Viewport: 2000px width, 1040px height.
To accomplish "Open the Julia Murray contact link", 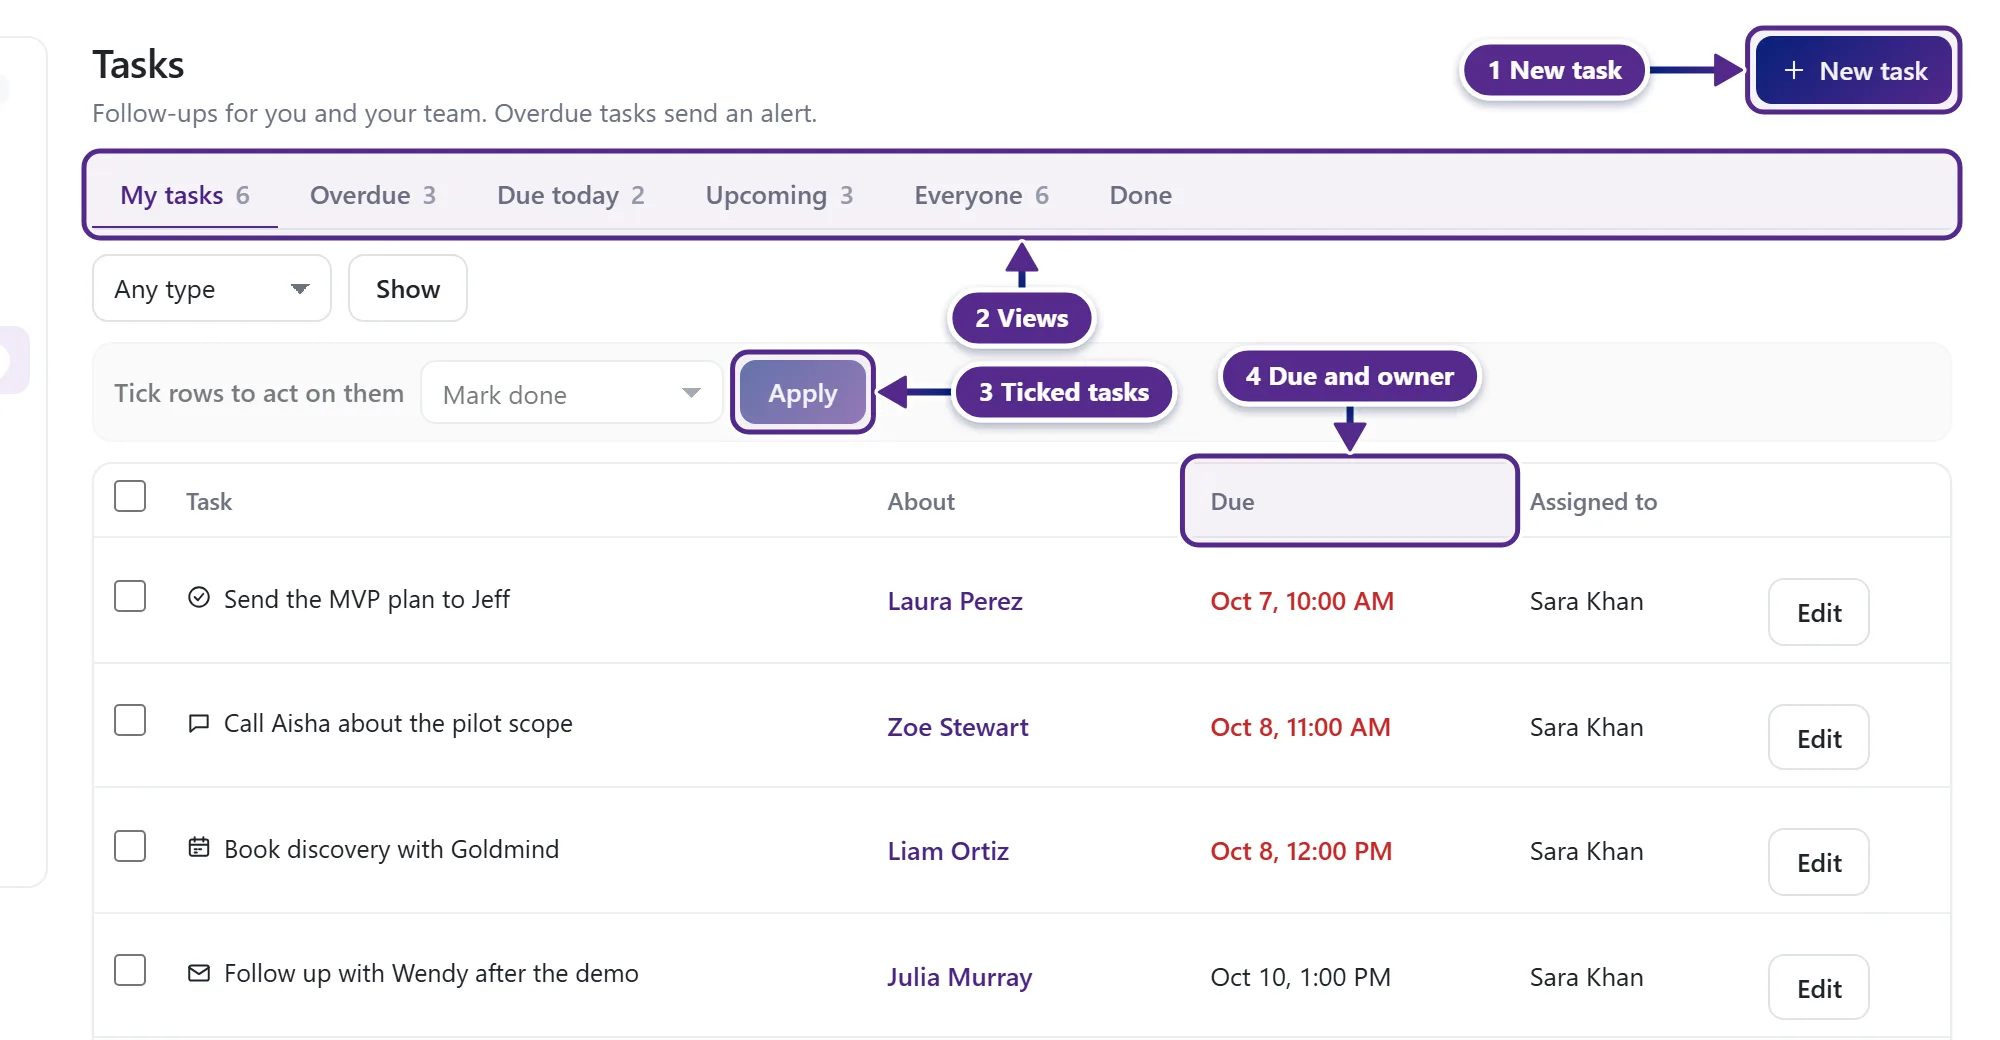I will point(959,977).
